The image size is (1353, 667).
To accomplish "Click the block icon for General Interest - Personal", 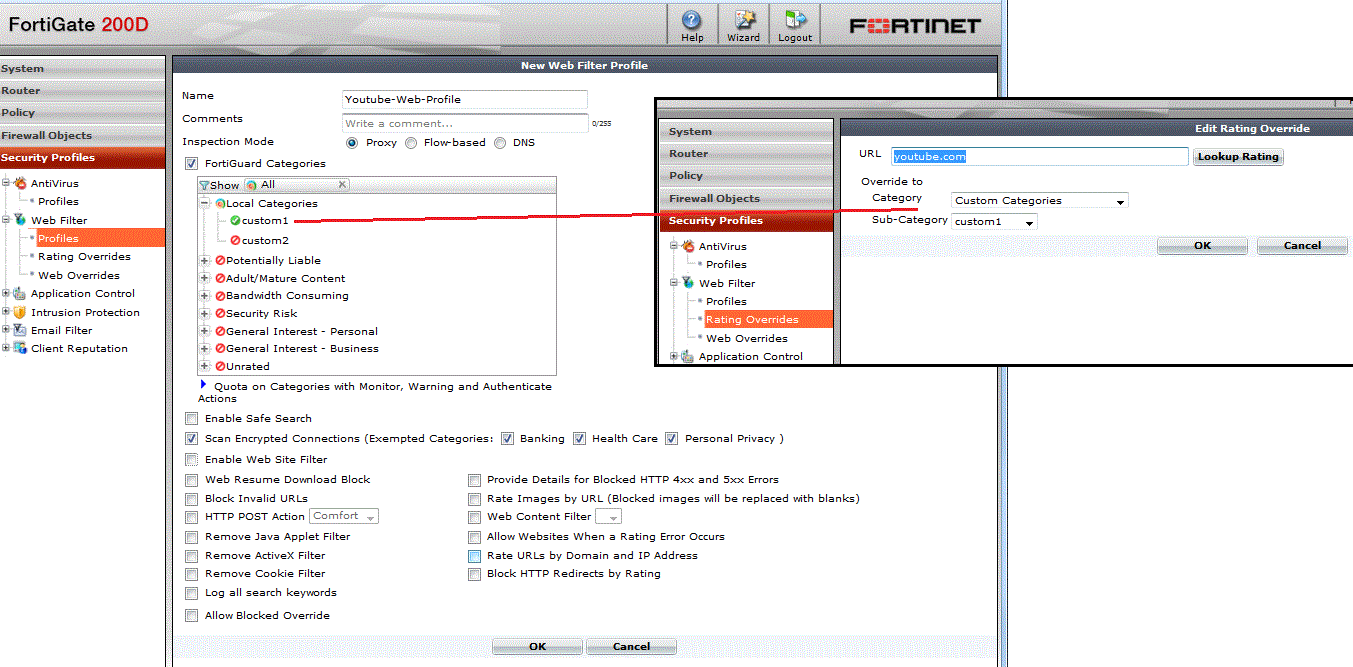I will click(219, 331).
